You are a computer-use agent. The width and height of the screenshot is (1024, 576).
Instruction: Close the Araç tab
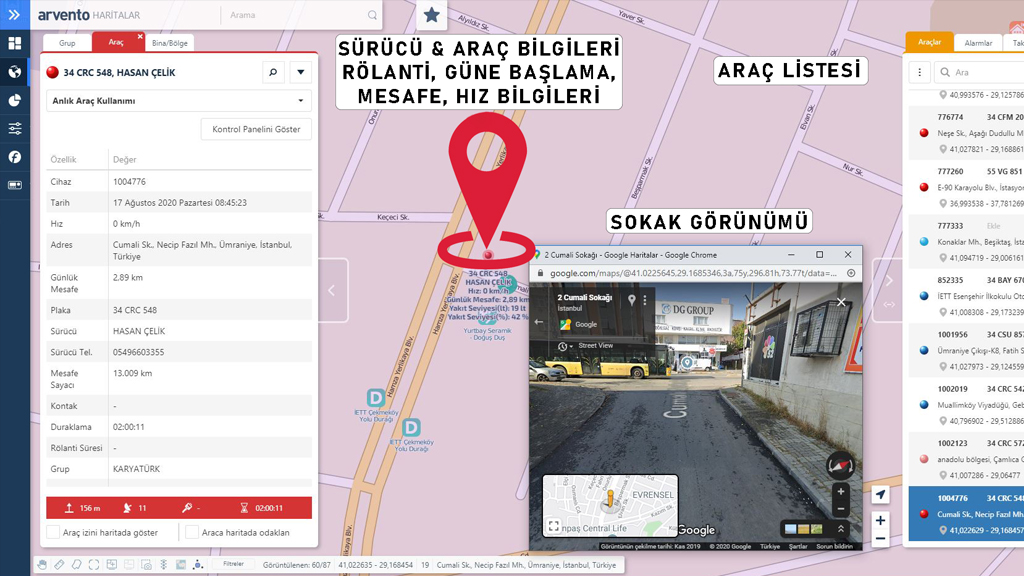[x=140, y=37]
